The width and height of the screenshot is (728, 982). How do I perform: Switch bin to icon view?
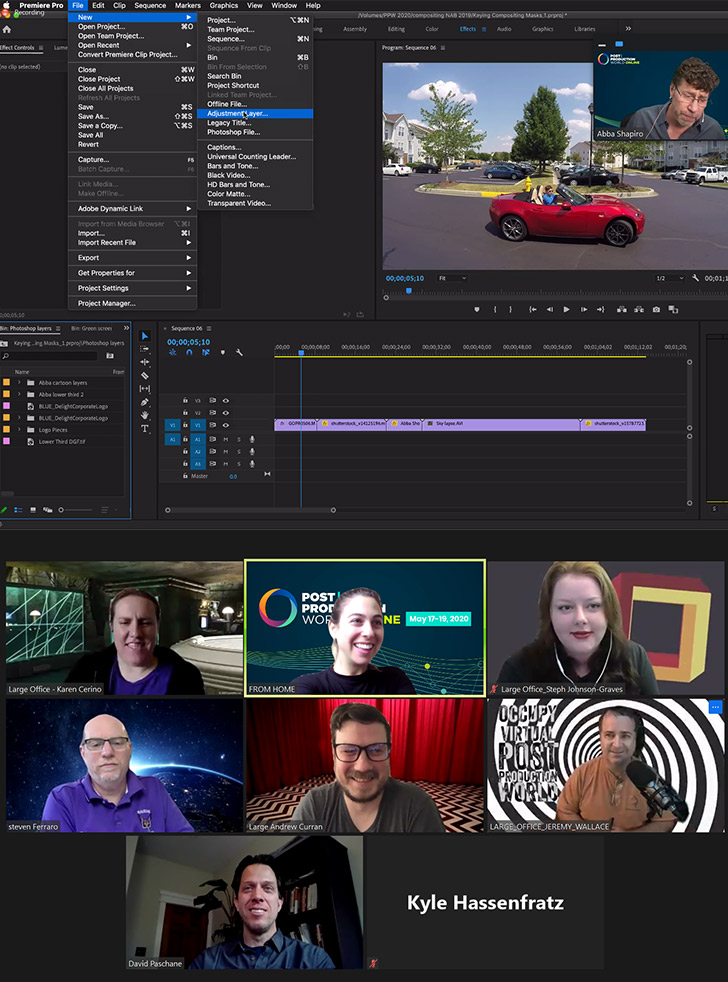tap(33, 510)
